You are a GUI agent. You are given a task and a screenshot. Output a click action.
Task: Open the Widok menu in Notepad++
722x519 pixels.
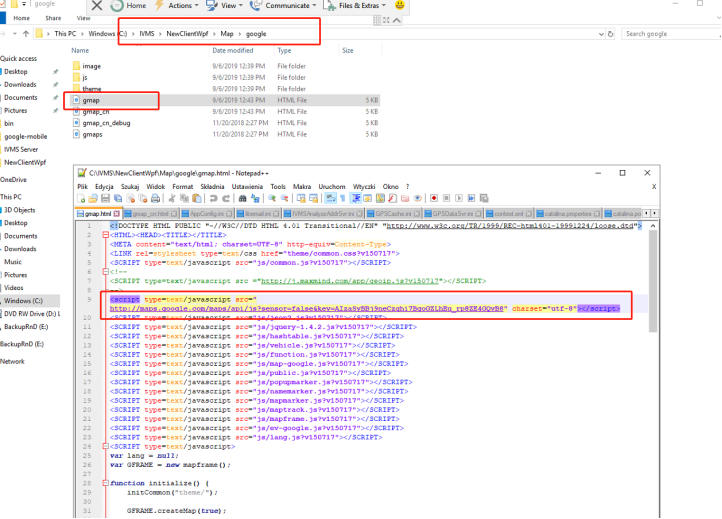(156, 187)
